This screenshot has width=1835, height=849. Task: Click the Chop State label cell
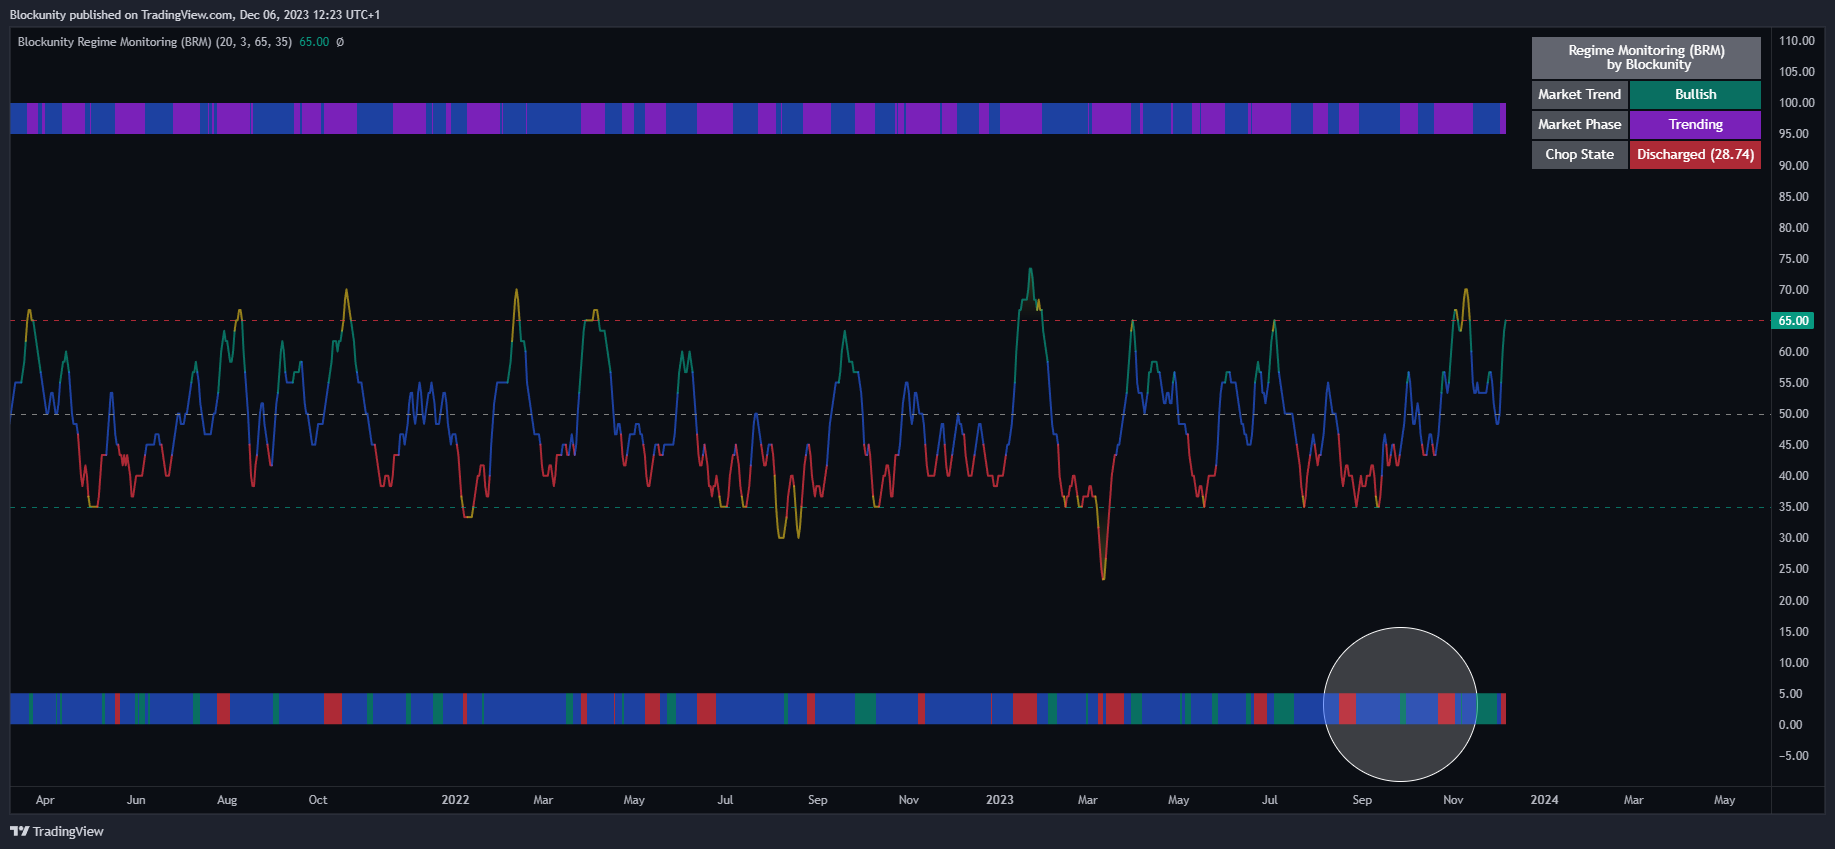coord(1580,155)
